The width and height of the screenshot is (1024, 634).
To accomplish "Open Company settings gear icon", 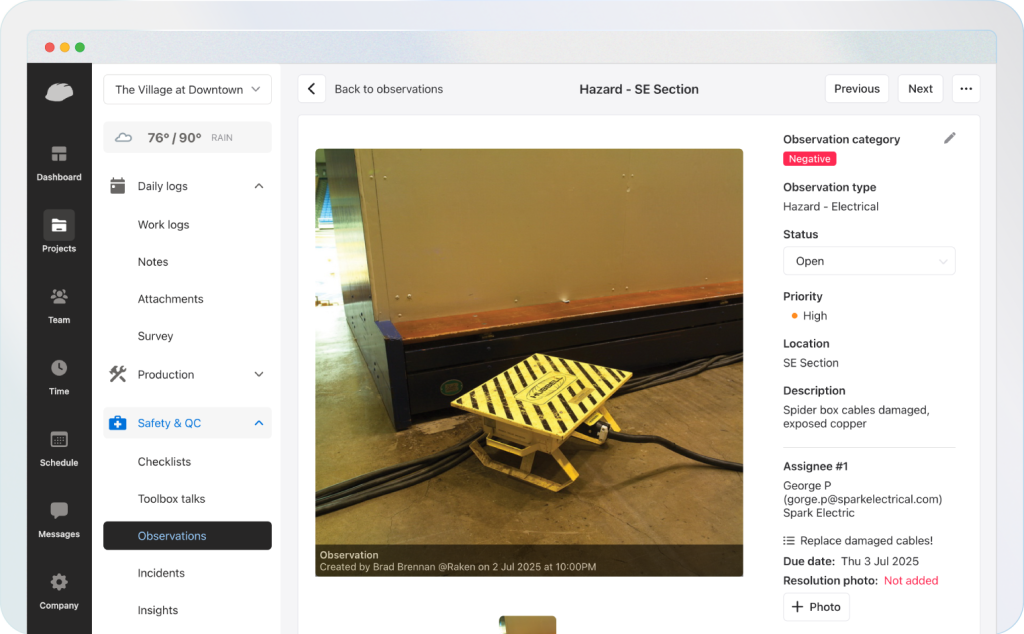I will pyautogui.click(x=59, y=582).
